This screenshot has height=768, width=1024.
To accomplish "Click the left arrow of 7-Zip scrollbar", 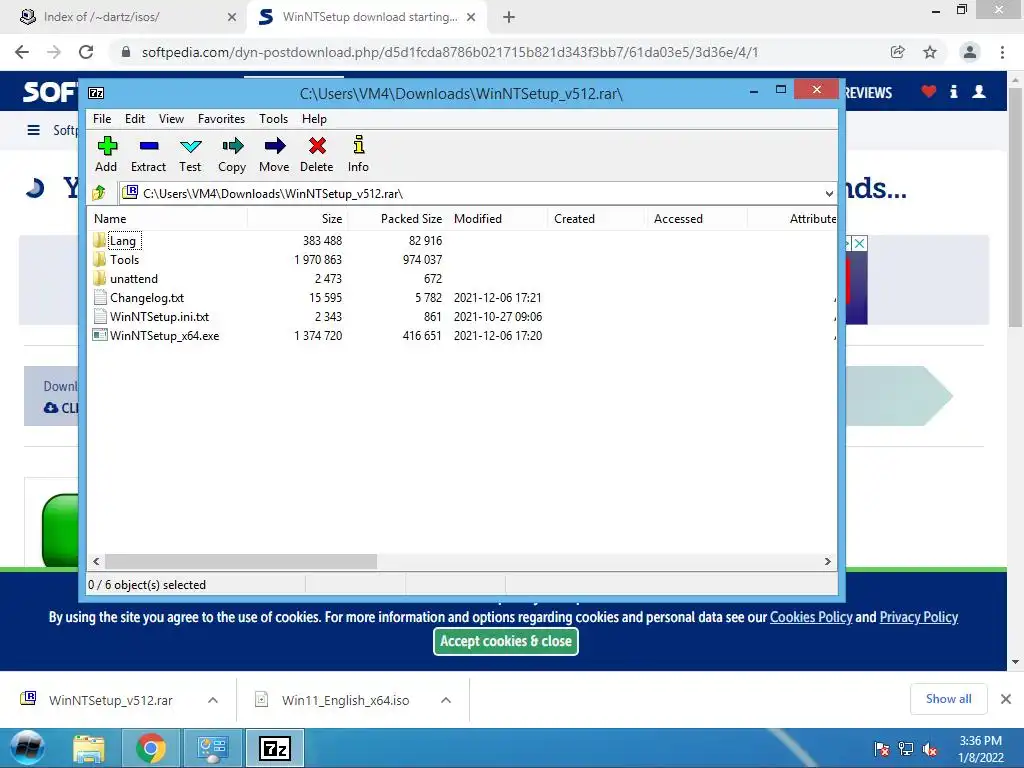I will click(96, 561).
